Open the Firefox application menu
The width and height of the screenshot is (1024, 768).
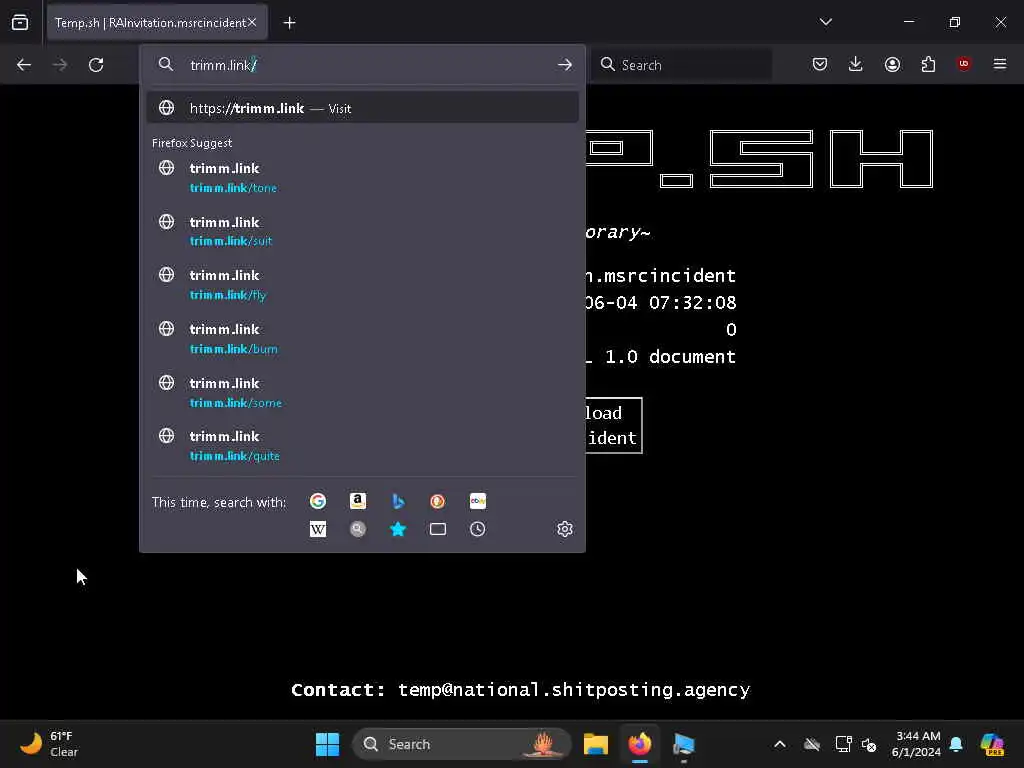[x=1000, y=64]
